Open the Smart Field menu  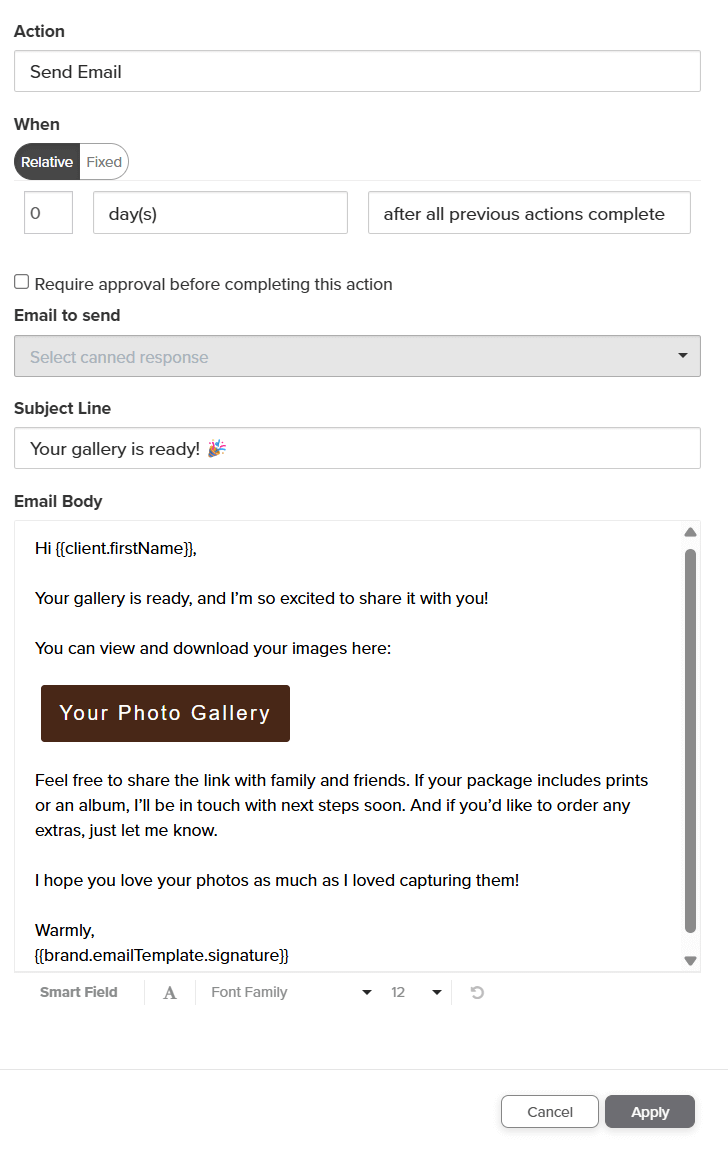click(79, 993)
